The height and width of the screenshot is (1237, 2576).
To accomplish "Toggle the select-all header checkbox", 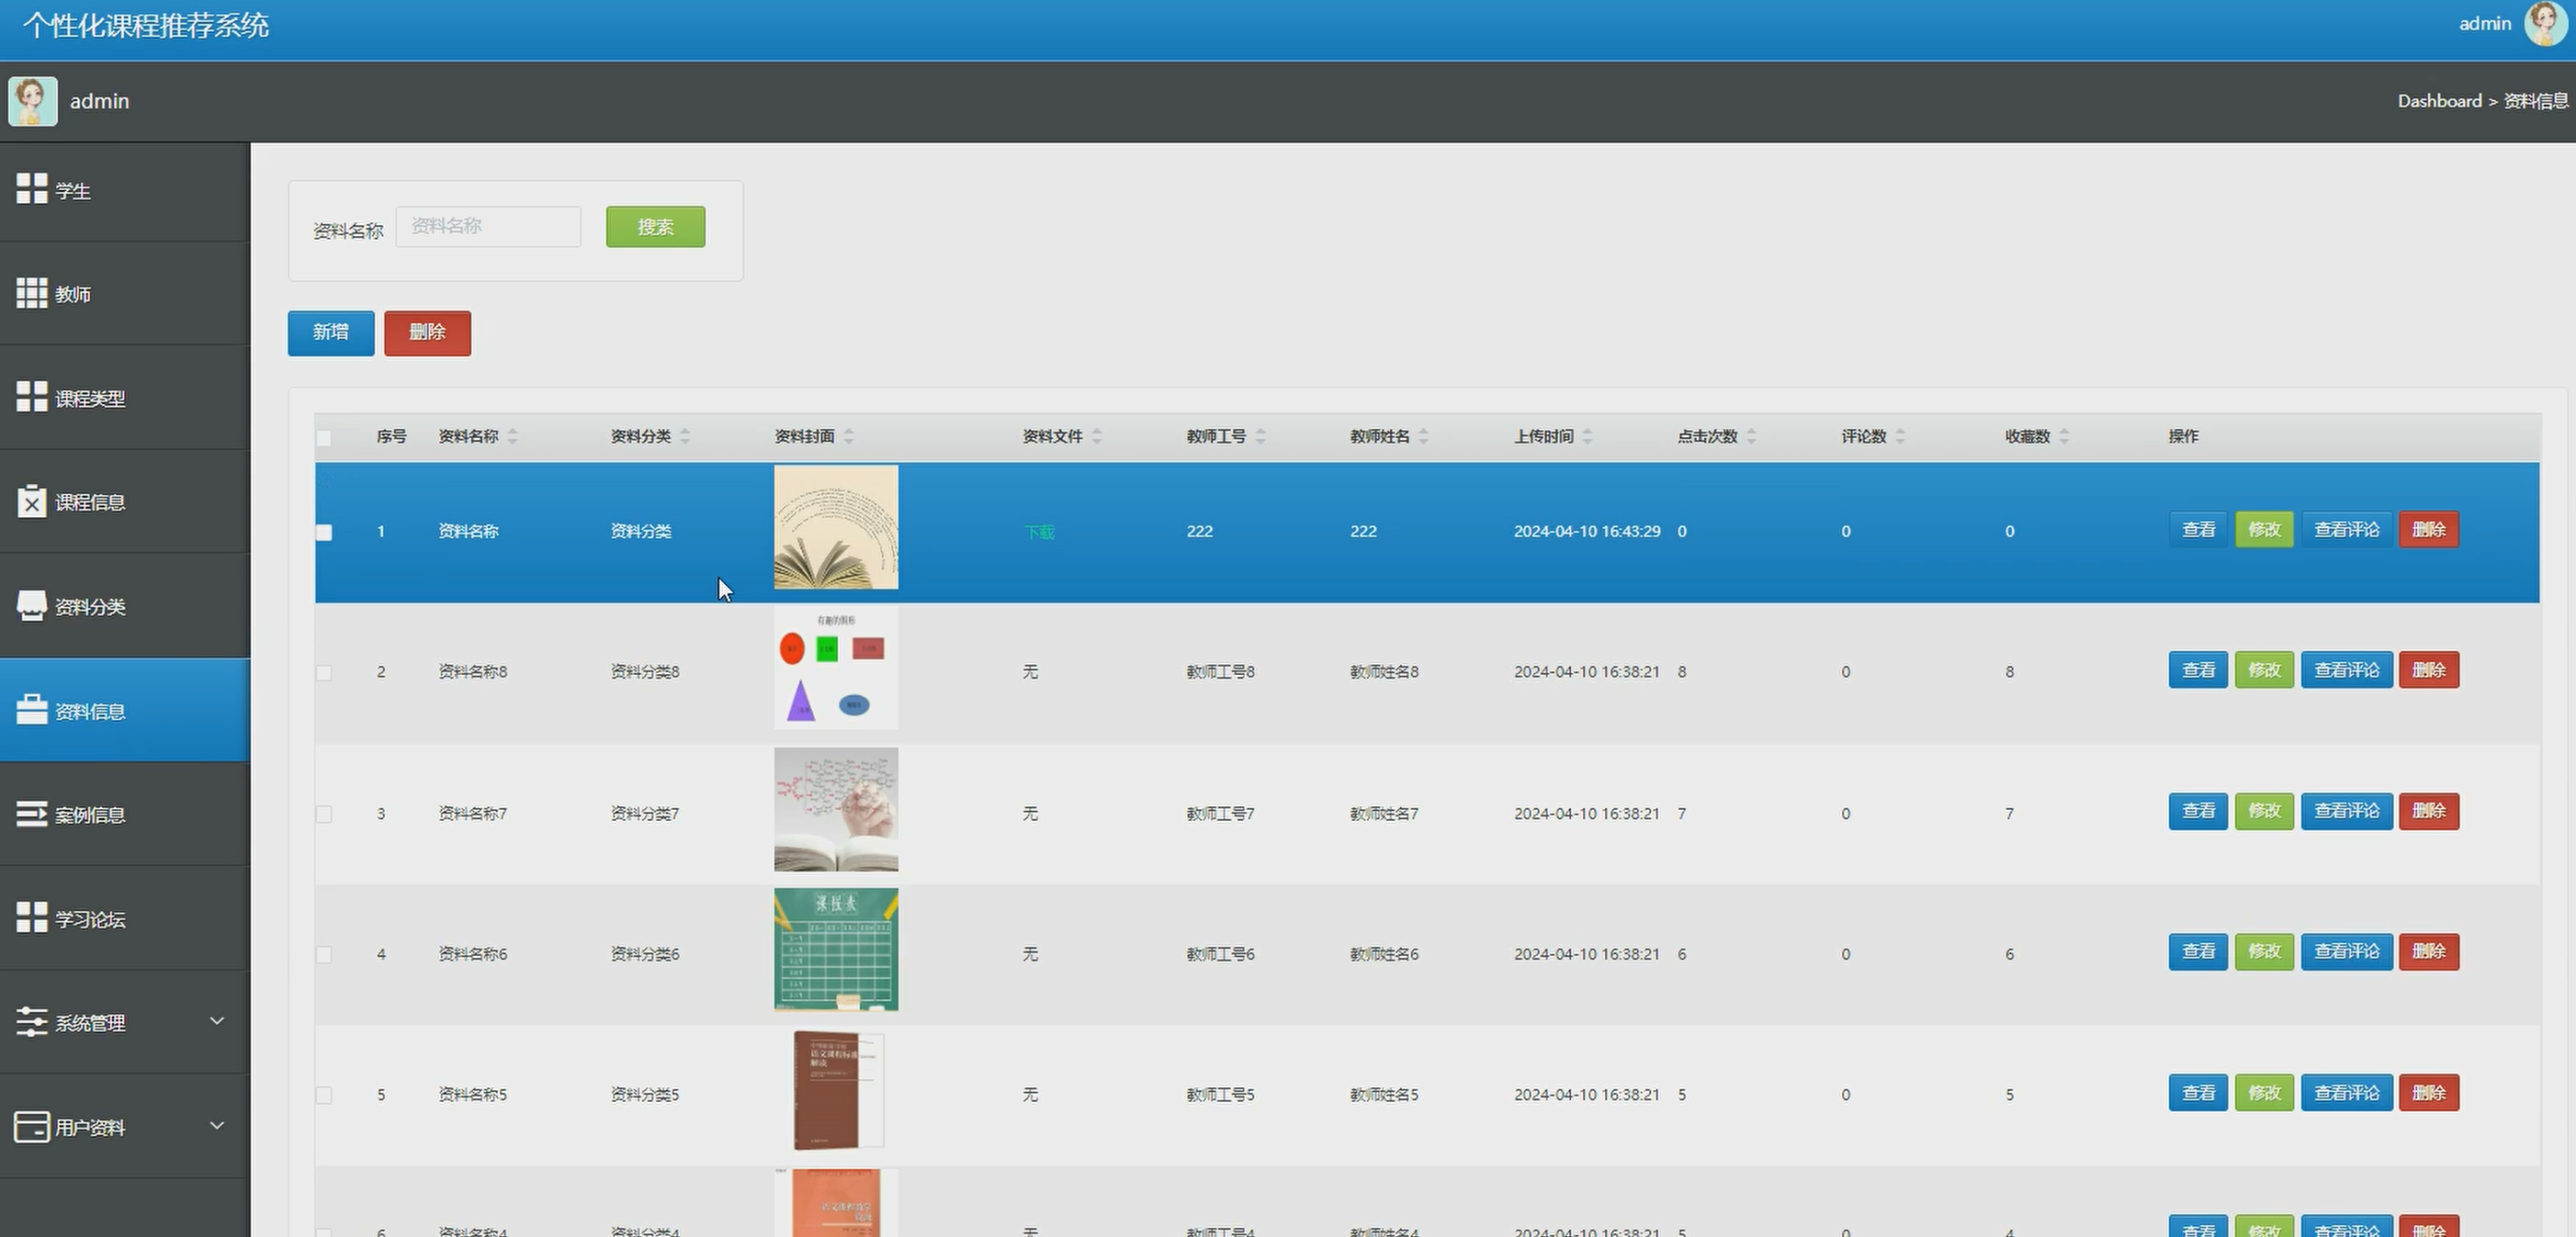I will pyautogui.click(x=324, y=438).
